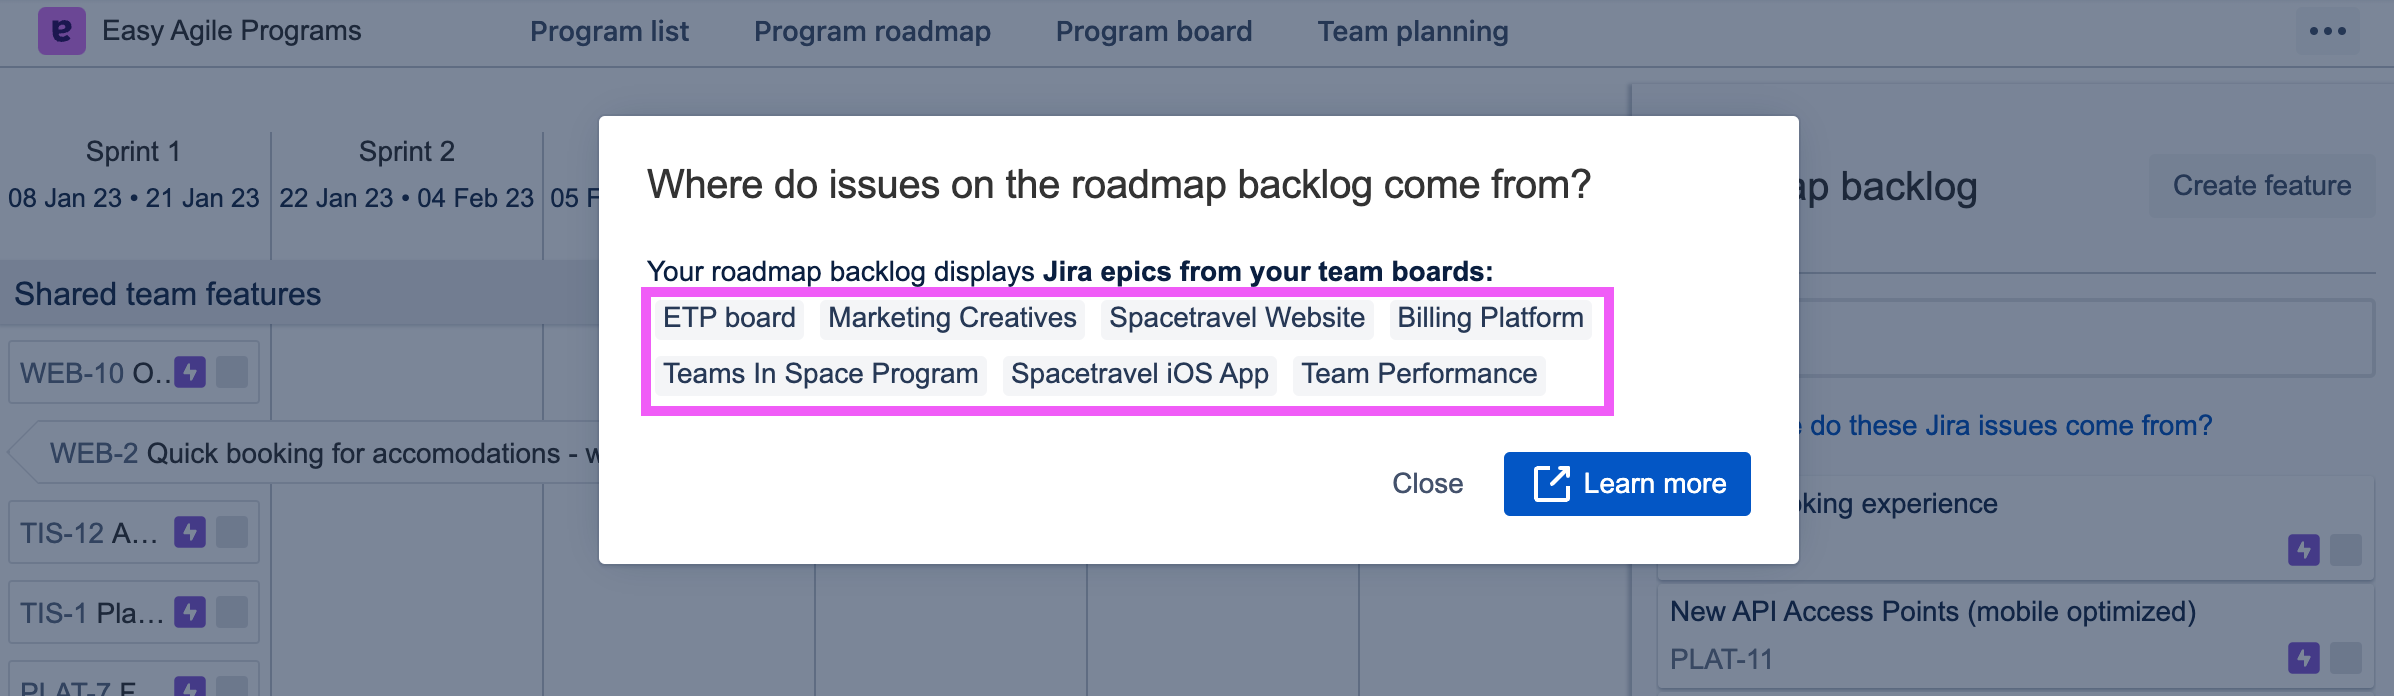The height and width of the screenshot is (696, 2394).
Task: Click the lightning icon on WEB-10 card
Action: click(x=190, y=372)
